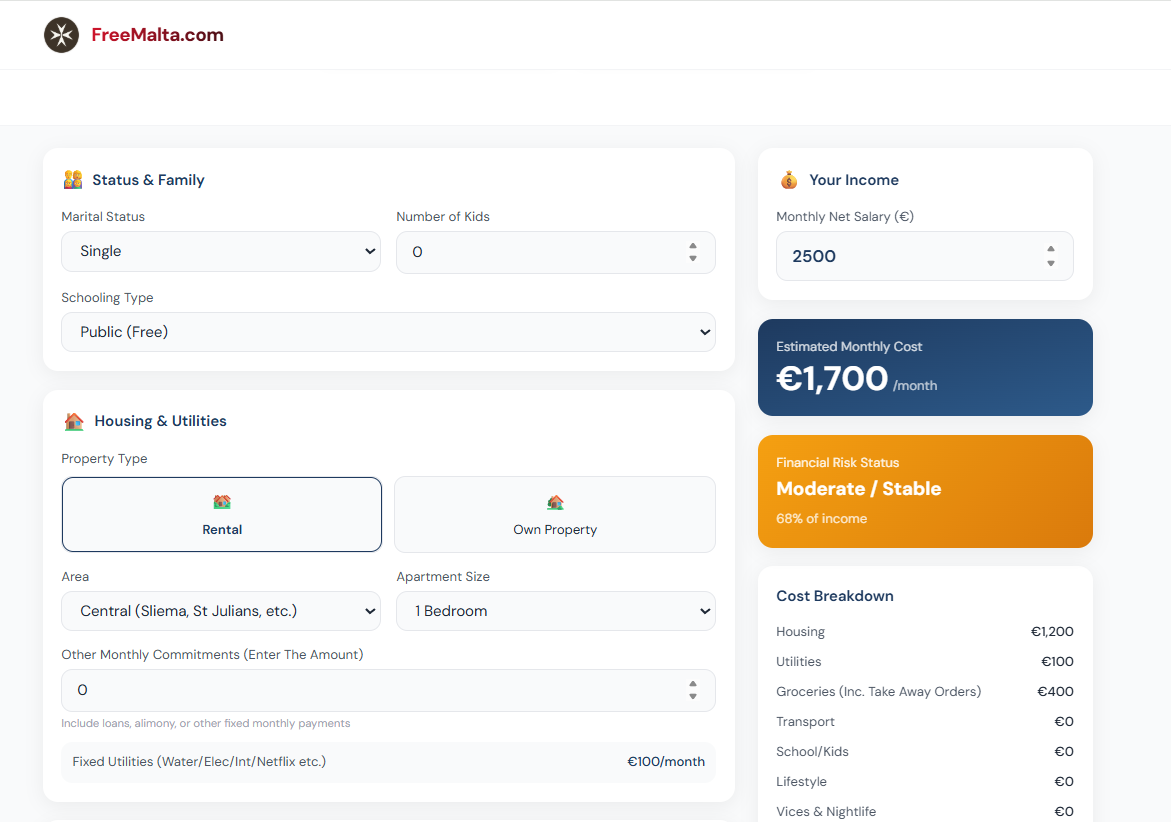This screenshot has width=1171, height=822.
Task: Click the Housing & Utilities house icon
Action: pos(74,421)
